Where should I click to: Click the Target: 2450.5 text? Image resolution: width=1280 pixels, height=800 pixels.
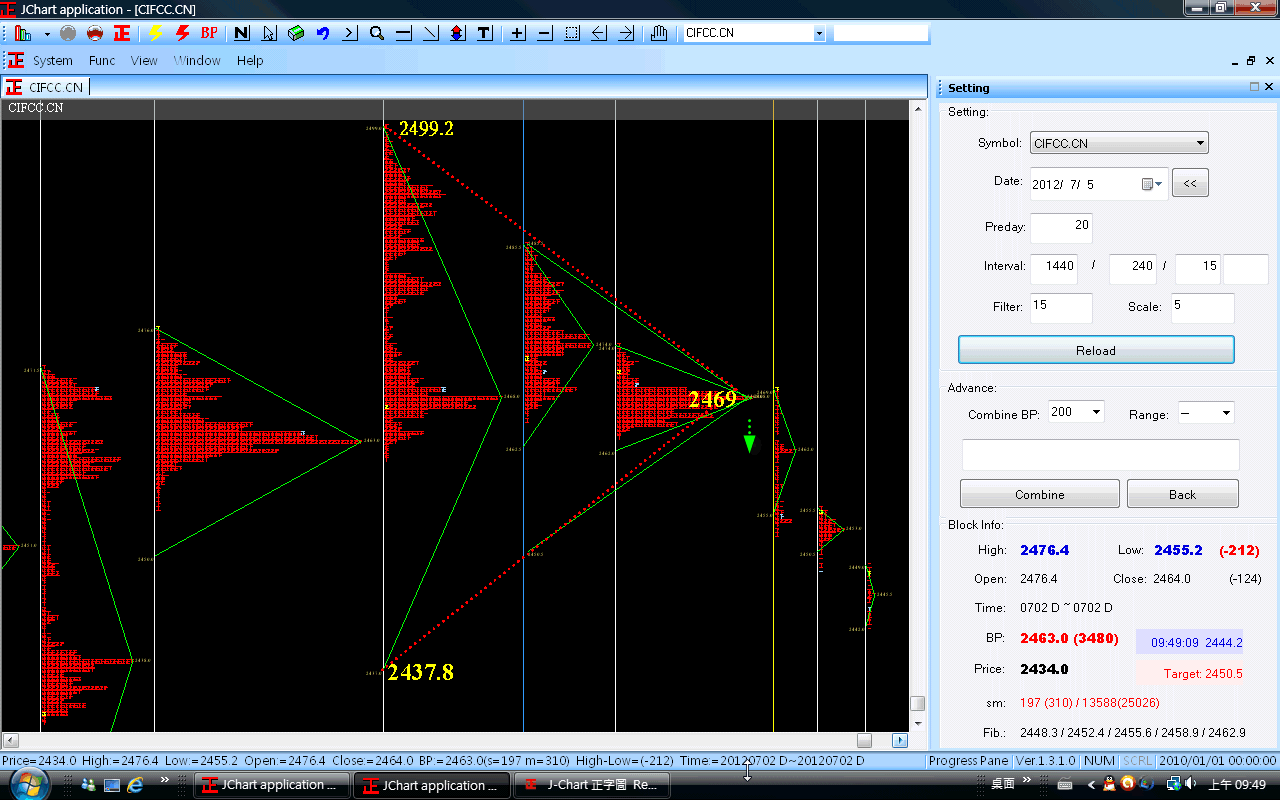click(1203, 674)
